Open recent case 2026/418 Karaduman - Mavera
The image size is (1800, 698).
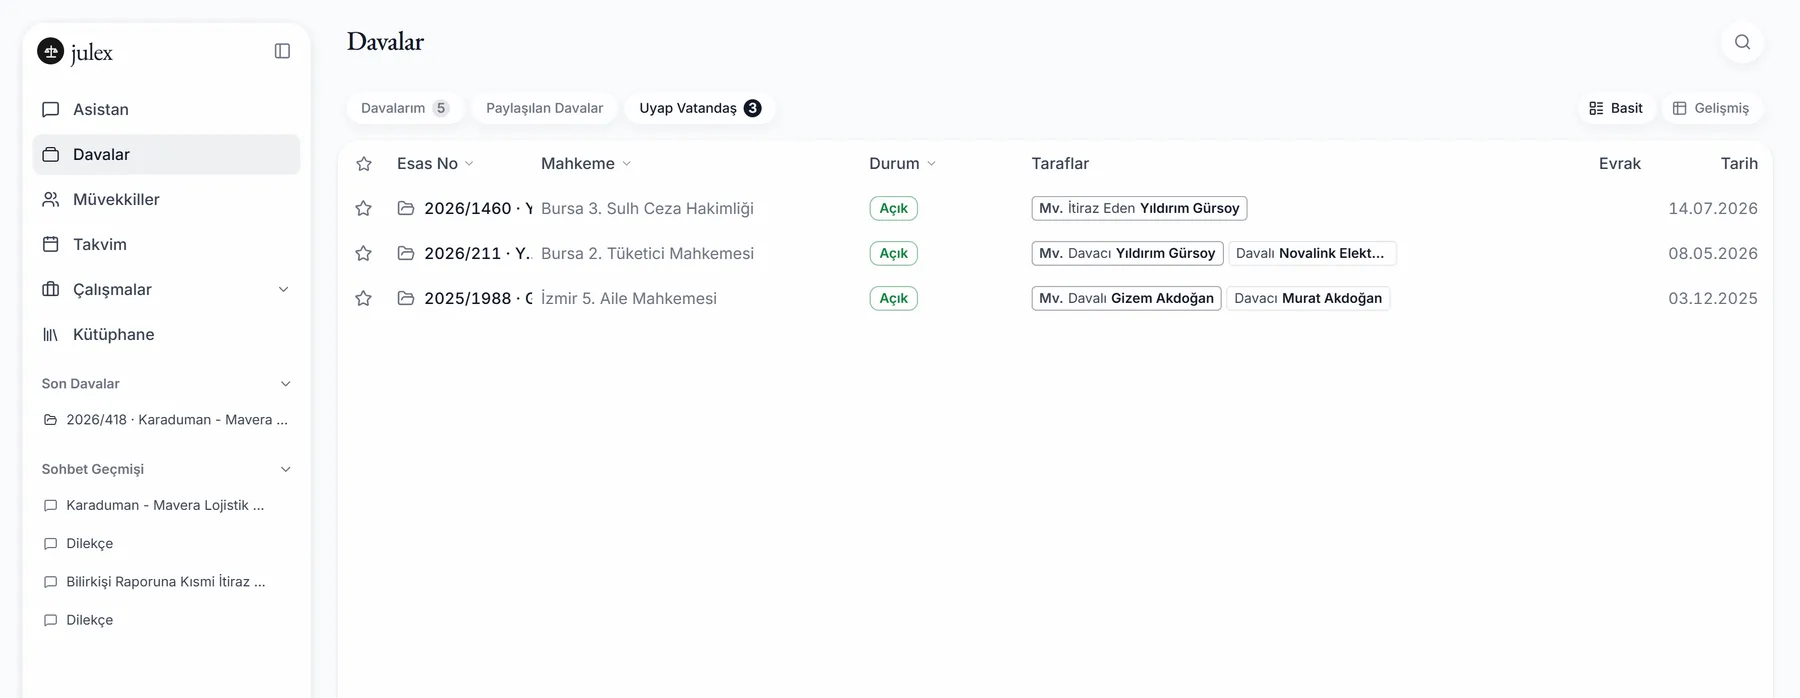(166, 420)
